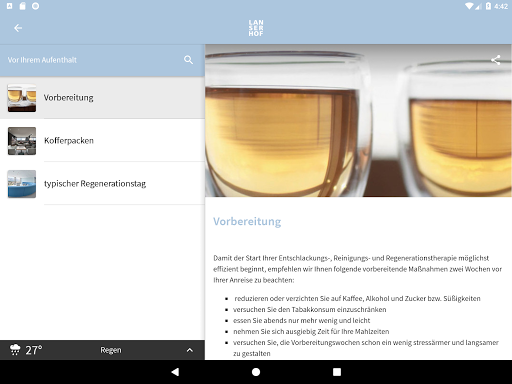Tap the Android back navigation button
The image size is (512, 384).
pyautogui.click(x=175, y=372)
